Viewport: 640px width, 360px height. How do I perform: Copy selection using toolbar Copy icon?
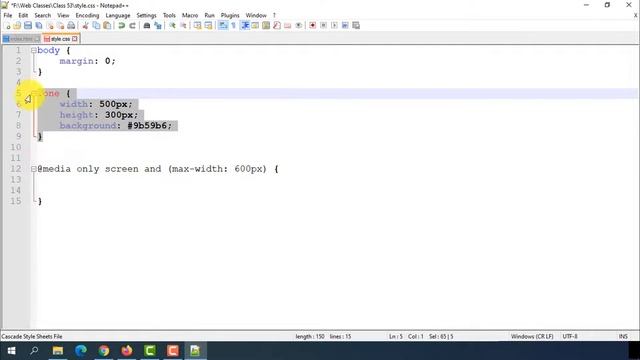(96, 26)
